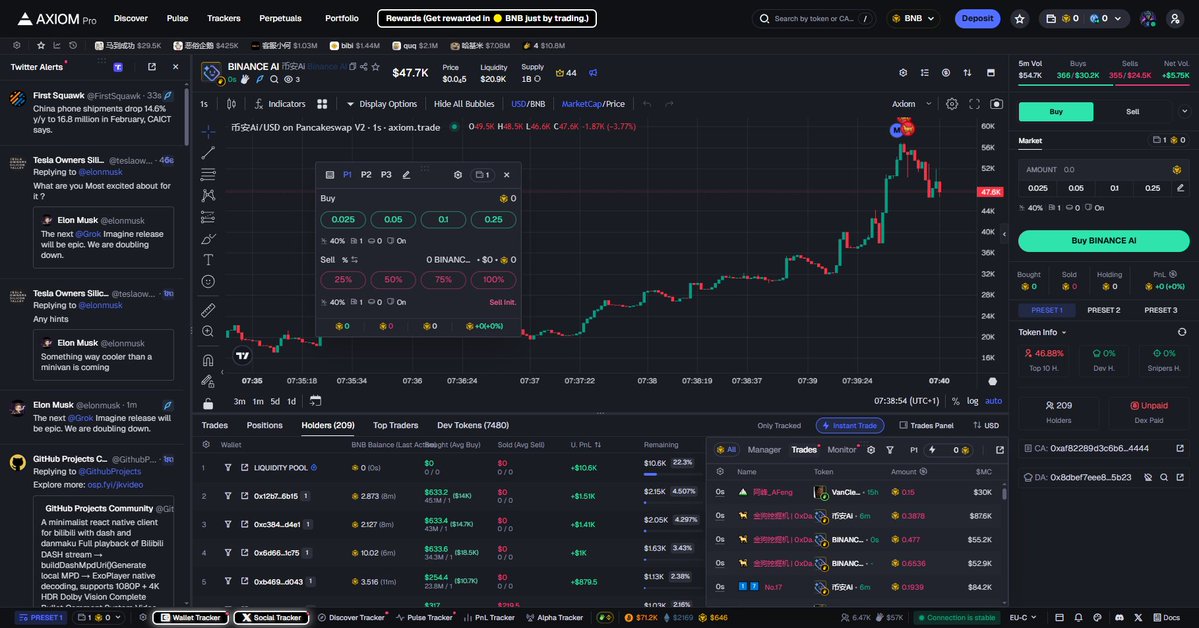This screenshot has height=628, width=1199.
Task: Open the Wallet Tracker button
Action: pos(190,617)
